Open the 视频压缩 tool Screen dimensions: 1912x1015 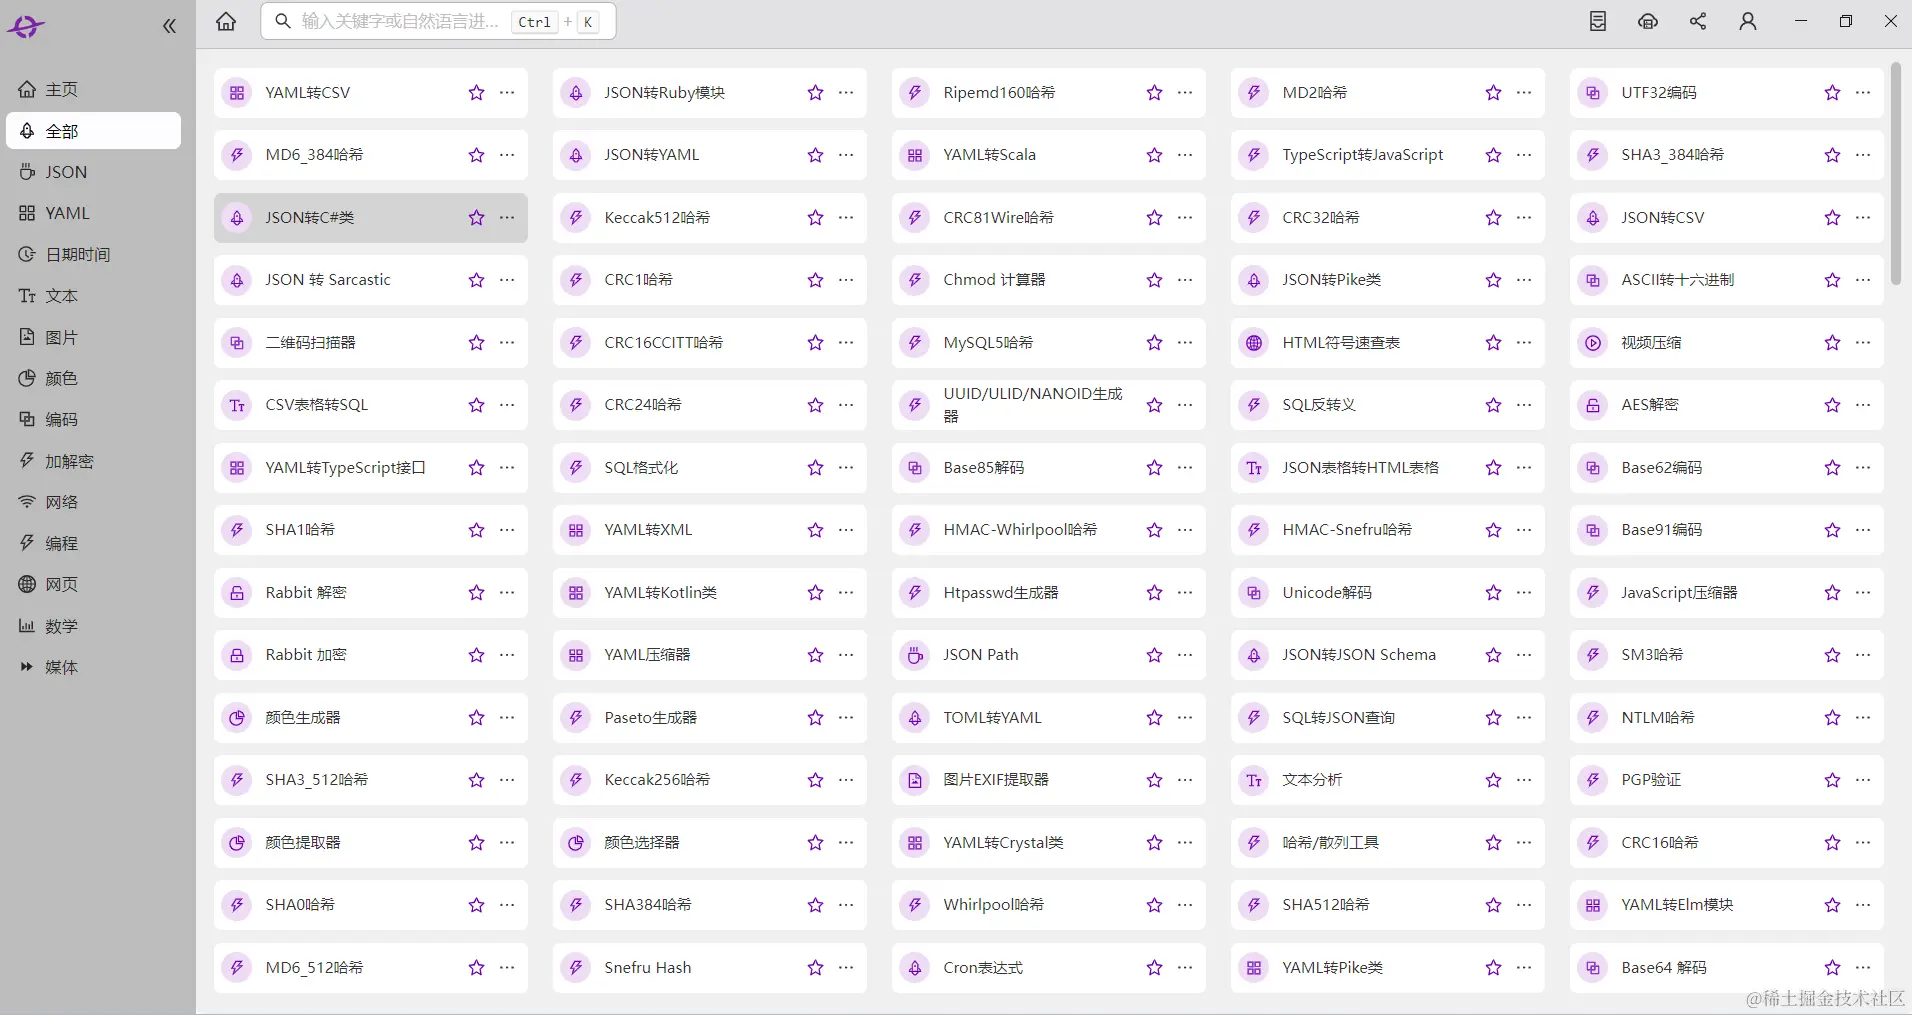[x=1652, y=342]
